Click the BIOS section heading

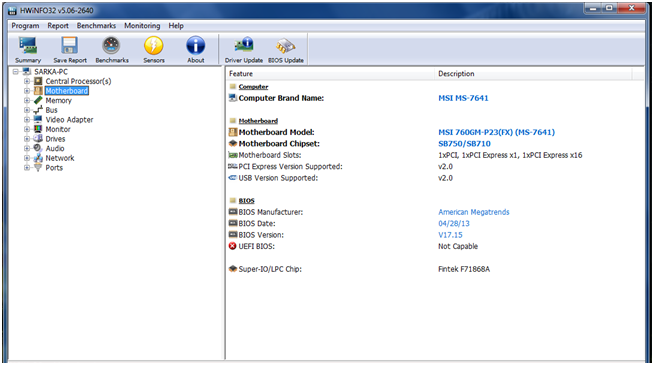click(247, 200)
